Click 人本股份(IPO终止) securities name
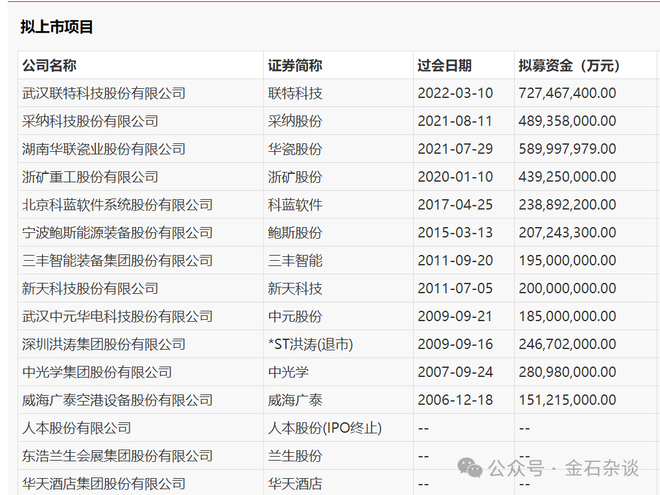Screen dimensions: 660x495 pos(325,428)
